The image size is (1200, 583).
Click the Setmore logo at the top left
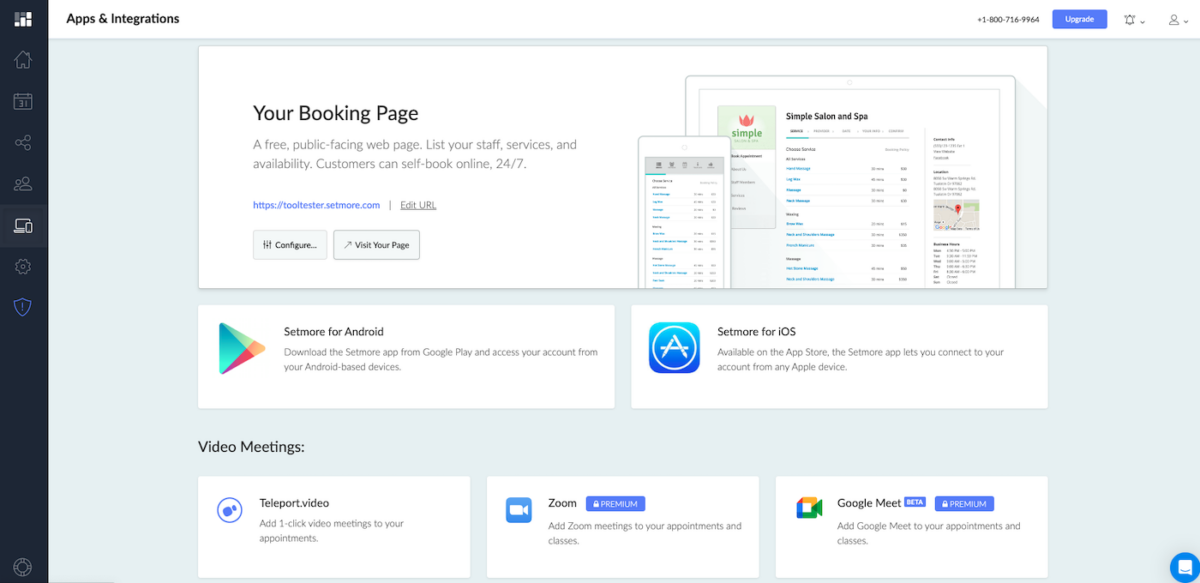click(23, 18)
